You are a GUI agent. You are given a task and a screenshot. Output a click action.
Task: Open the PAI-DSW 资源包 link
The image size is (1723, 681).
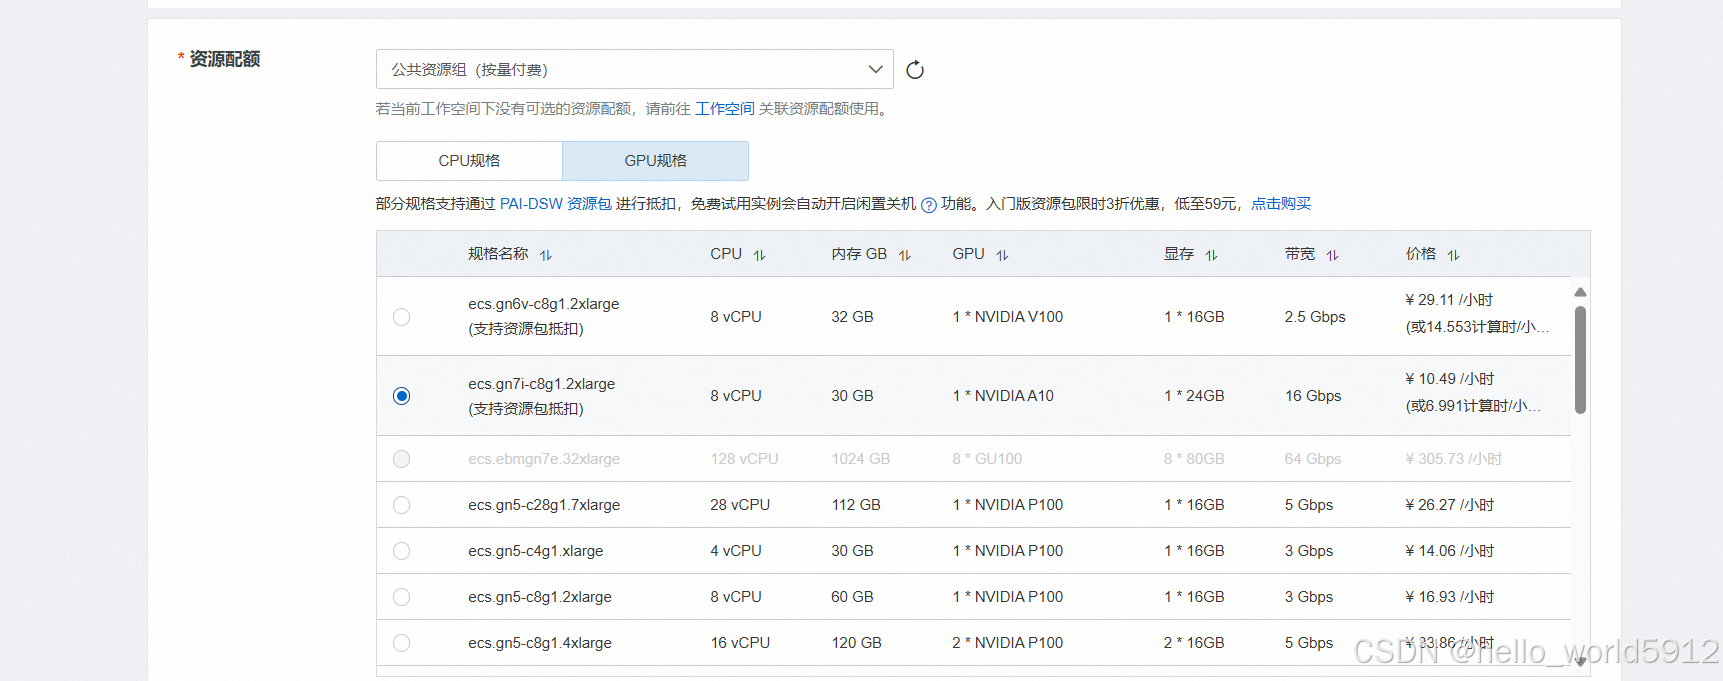555,204
